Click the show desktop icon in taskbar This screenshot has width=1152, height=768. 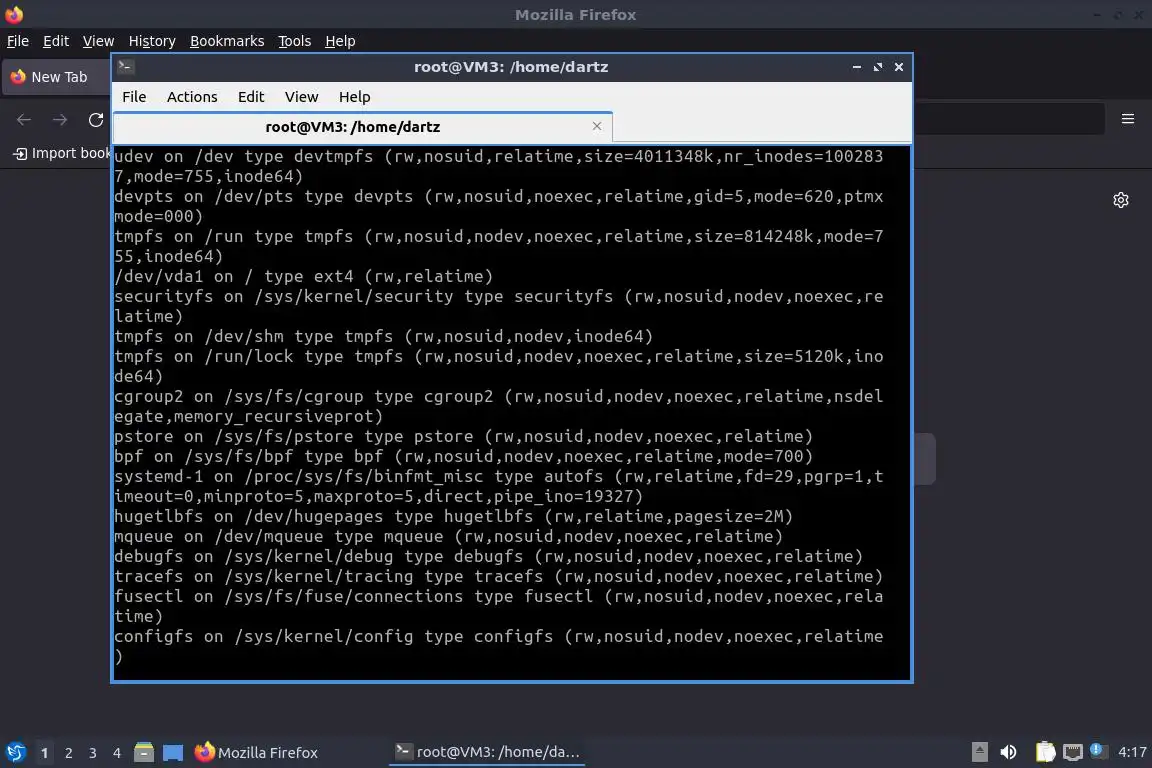pos(173,752)
